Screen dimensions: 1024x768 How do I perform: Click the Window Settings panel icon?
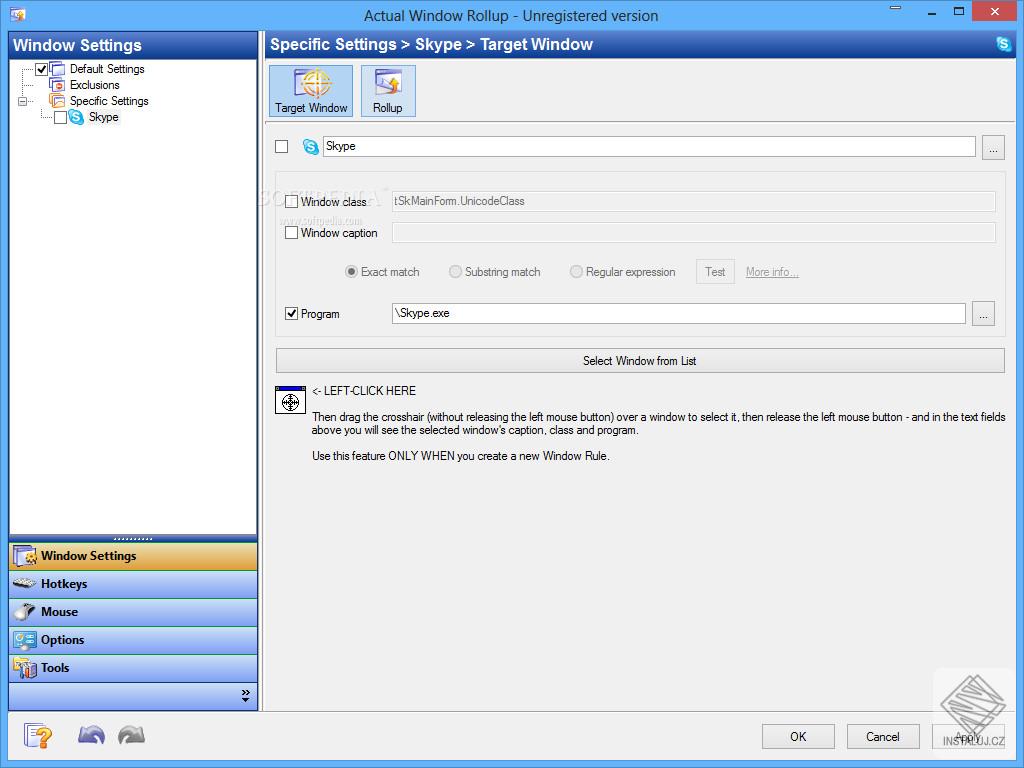pos(25,556)
